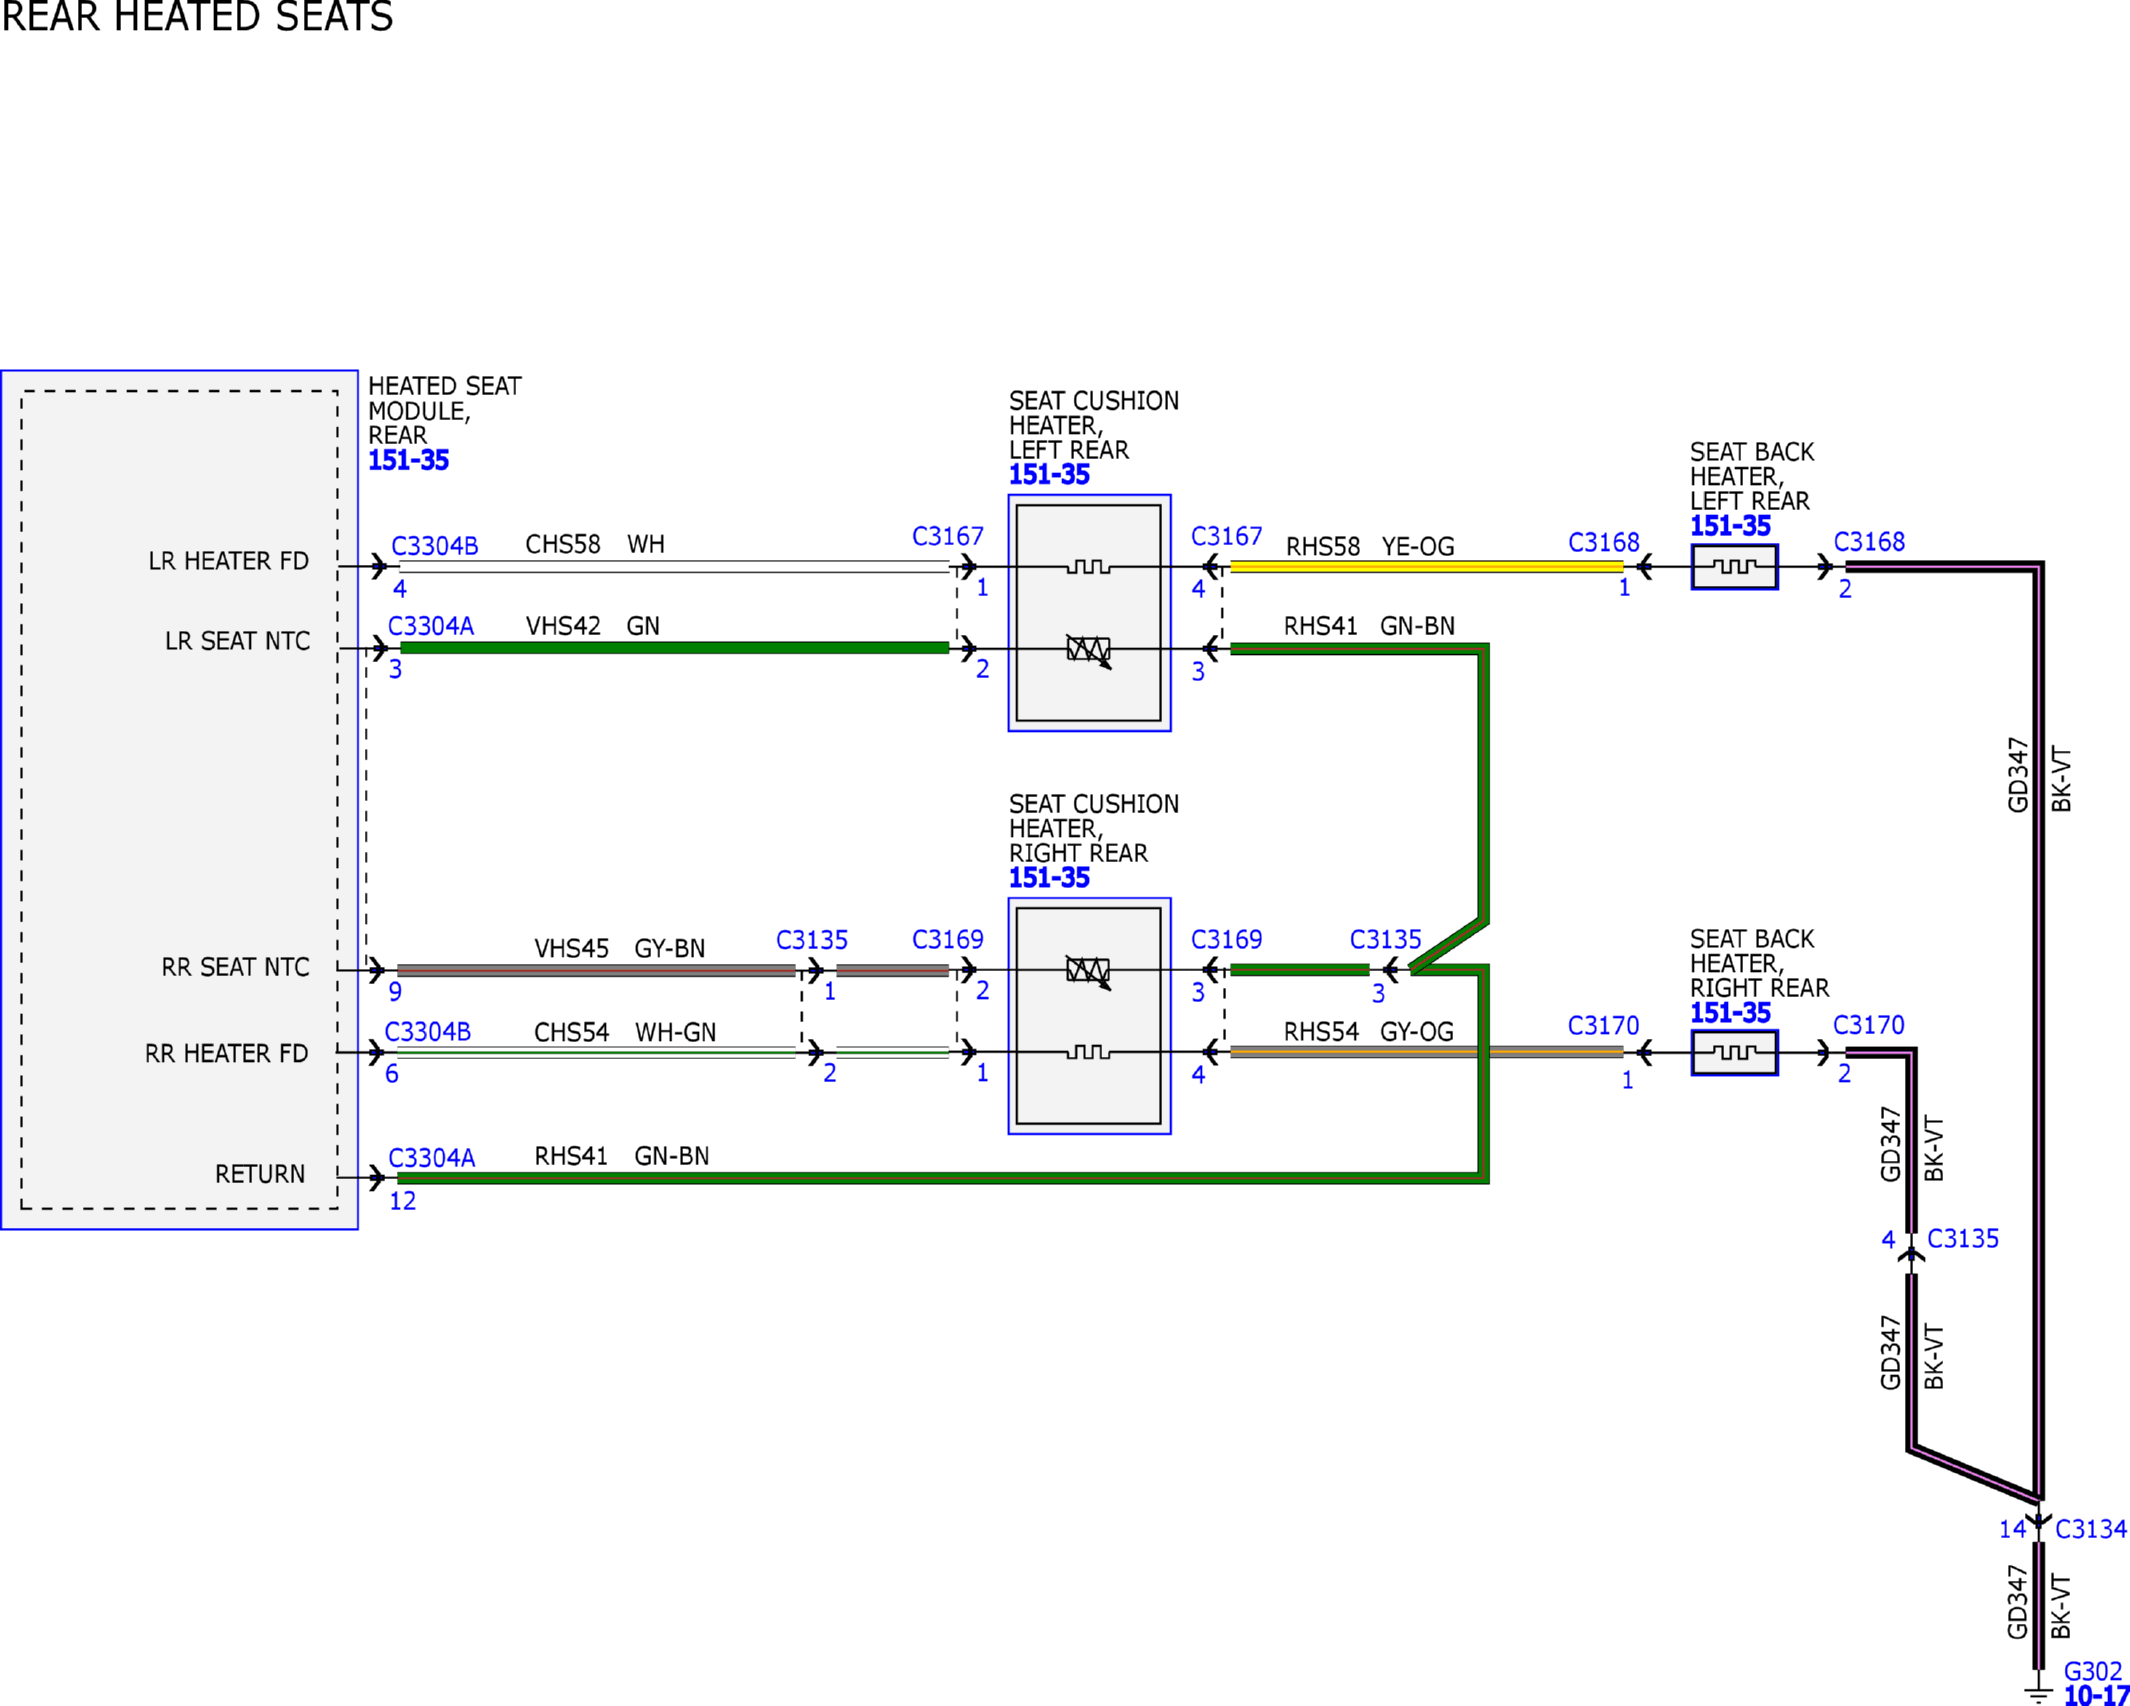The height and width of the screenshot is (1706, 2130).
Task: Select the yellow RHS58 YE-OG wire
Action: point(1426,567)
